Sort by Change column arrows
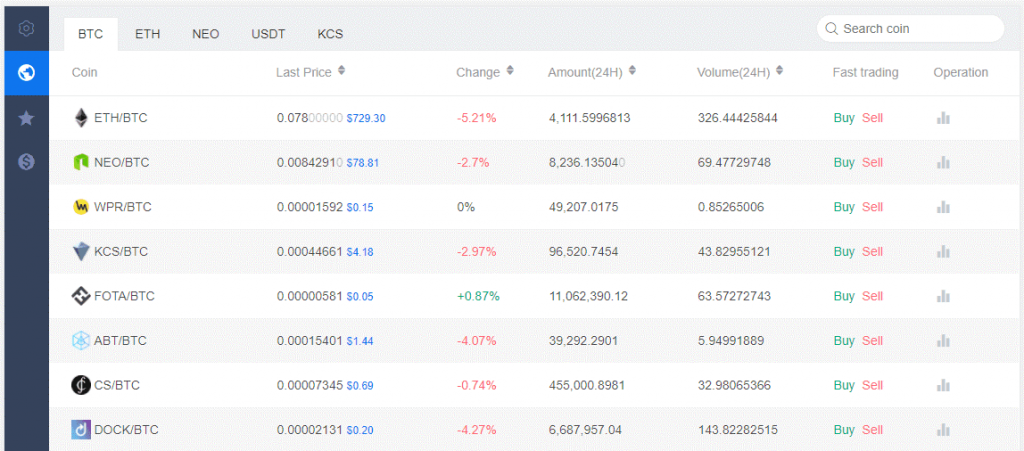This screenshot has width=1024, height=451. 510,70
